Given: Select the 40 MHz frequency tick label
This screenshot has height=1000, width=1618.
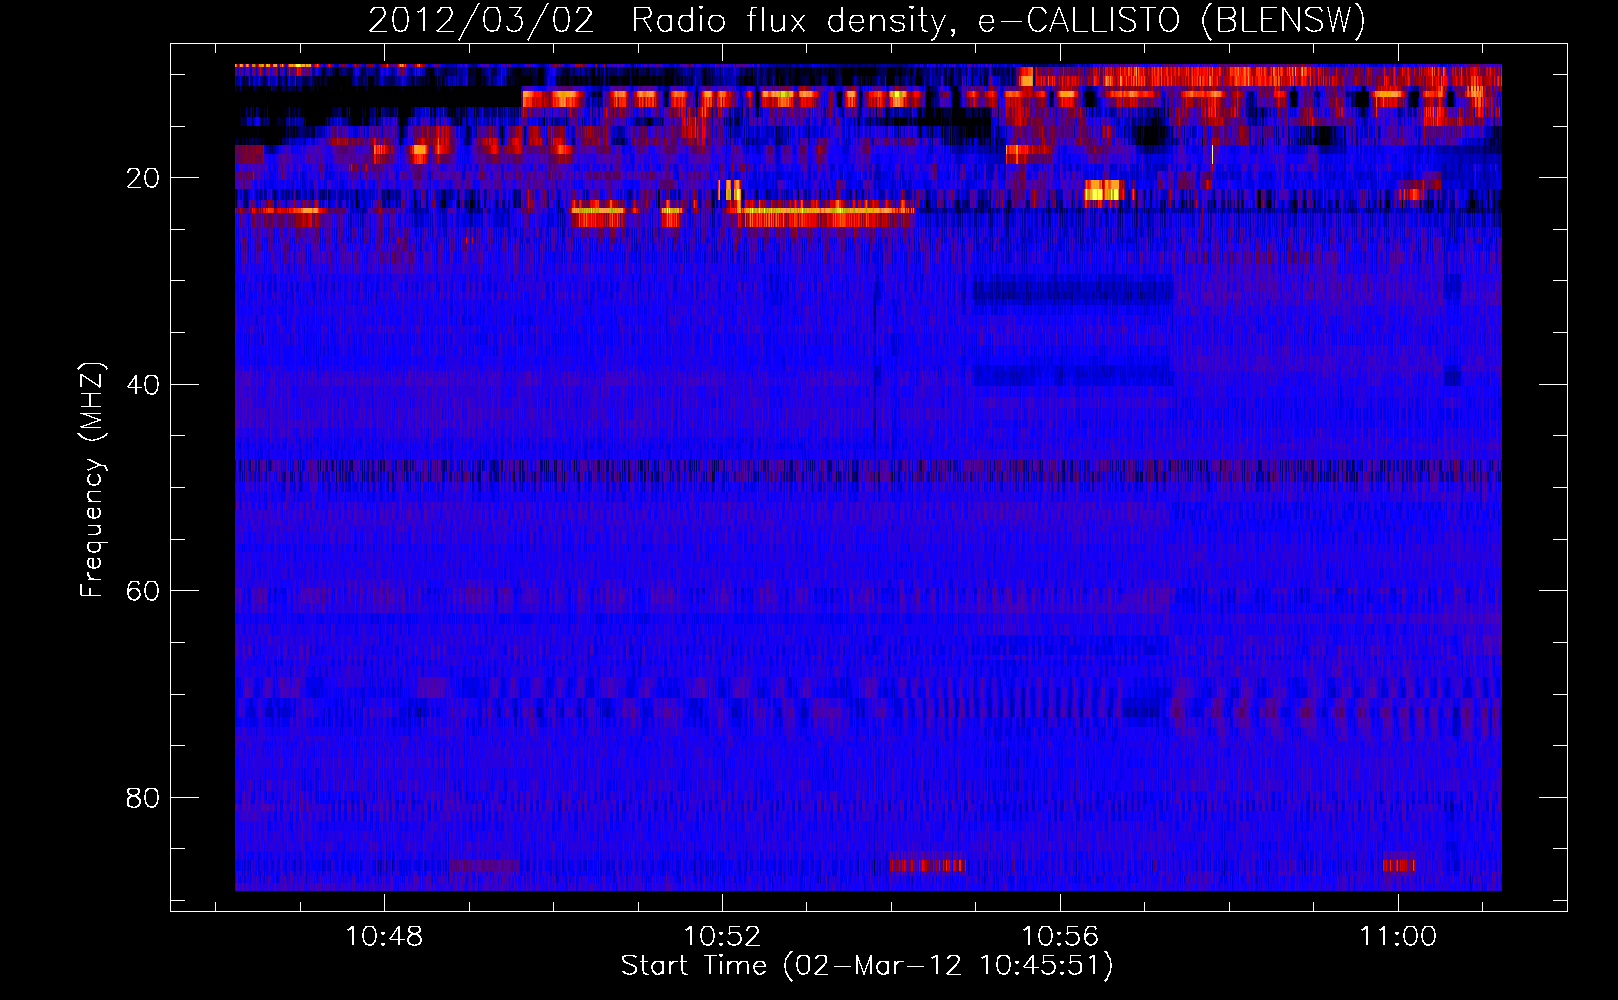Looking at the screenshot, I should click(143, 385).
